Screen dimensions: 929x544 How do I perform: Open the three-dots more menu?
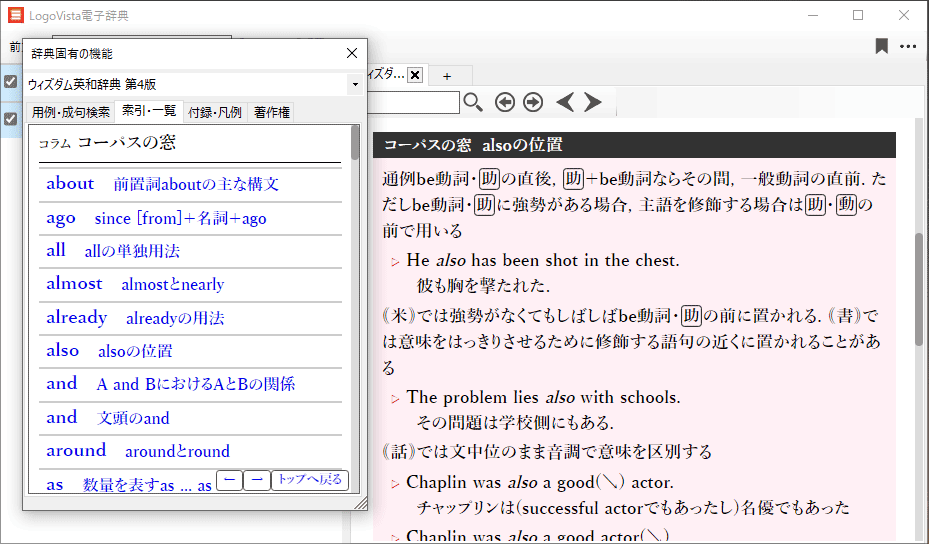[908, 46]
